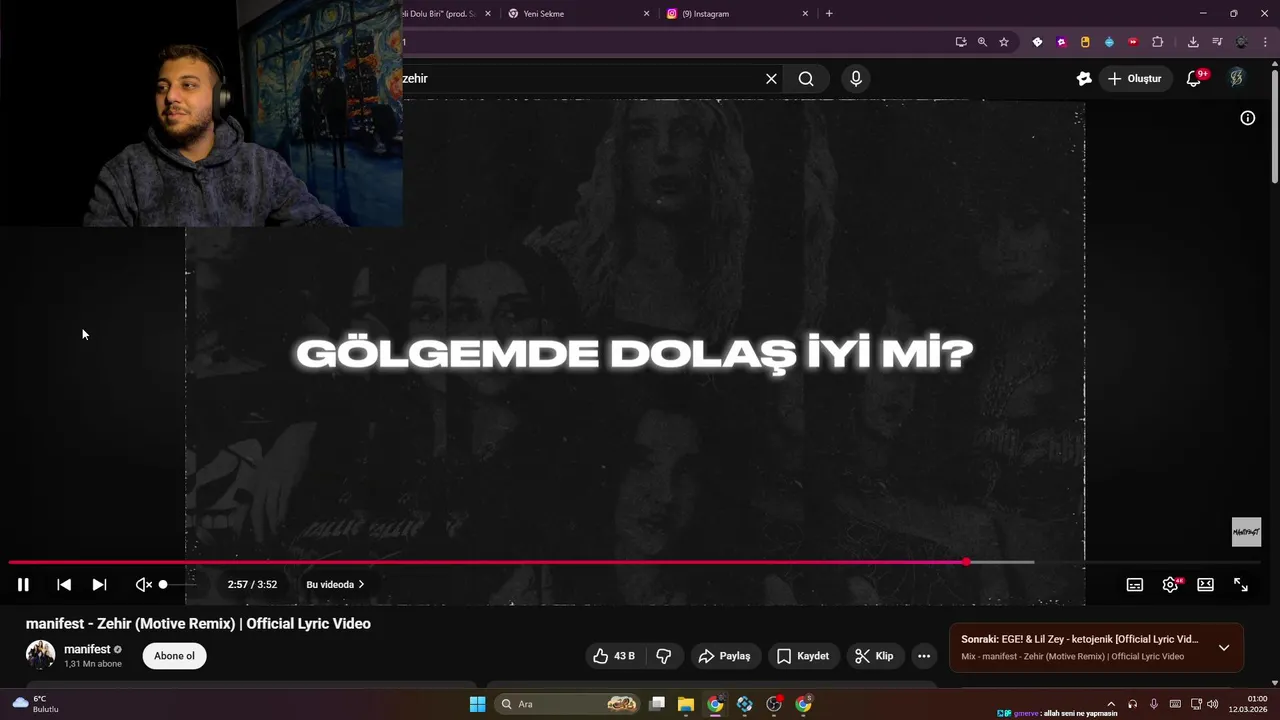Open the Chrome extensions puzzle menu

(x=1158, y=42)
